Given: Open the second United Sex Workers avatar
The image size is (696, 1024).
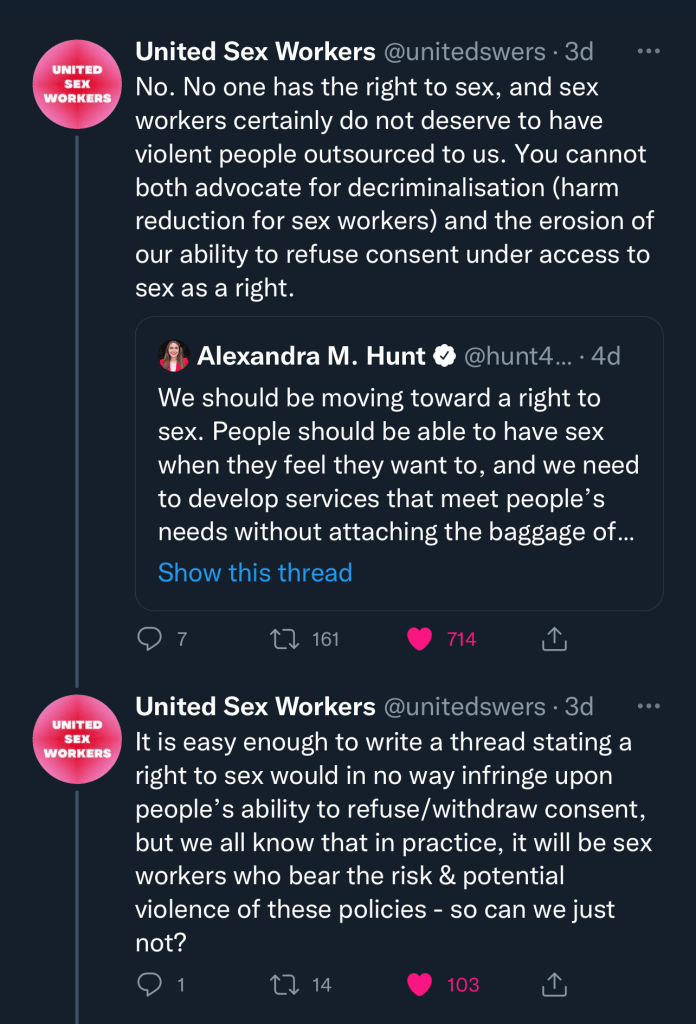Looking at the screenshot, I should [x=77, y=739].
